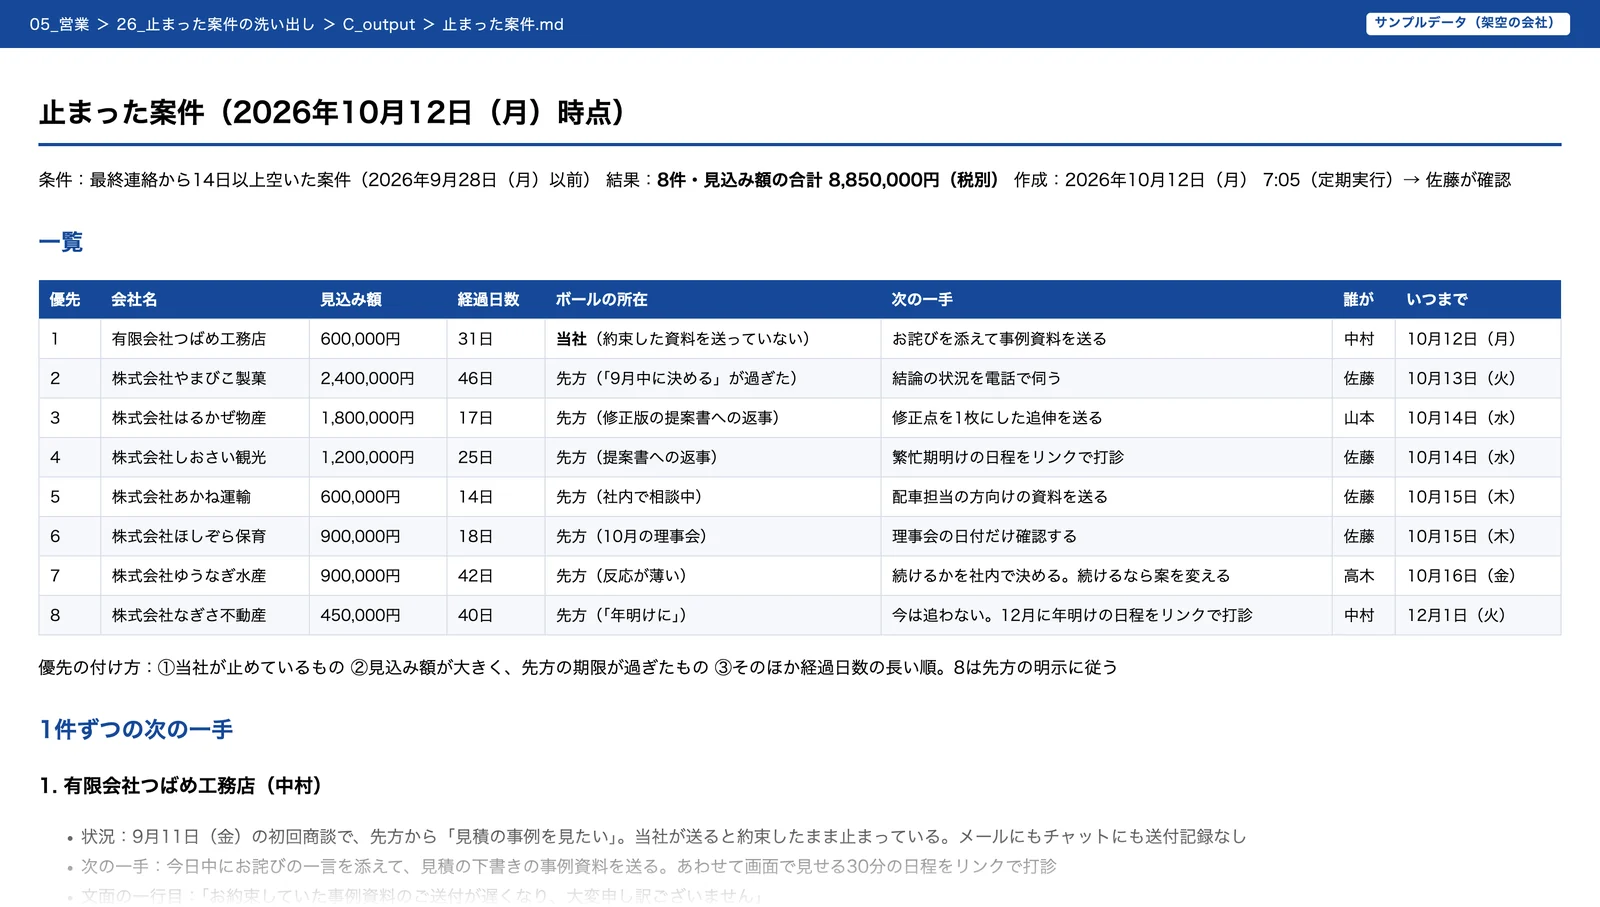Select the 次の一手 column header
The image size is (1600, 907).
click(1106, 299)
